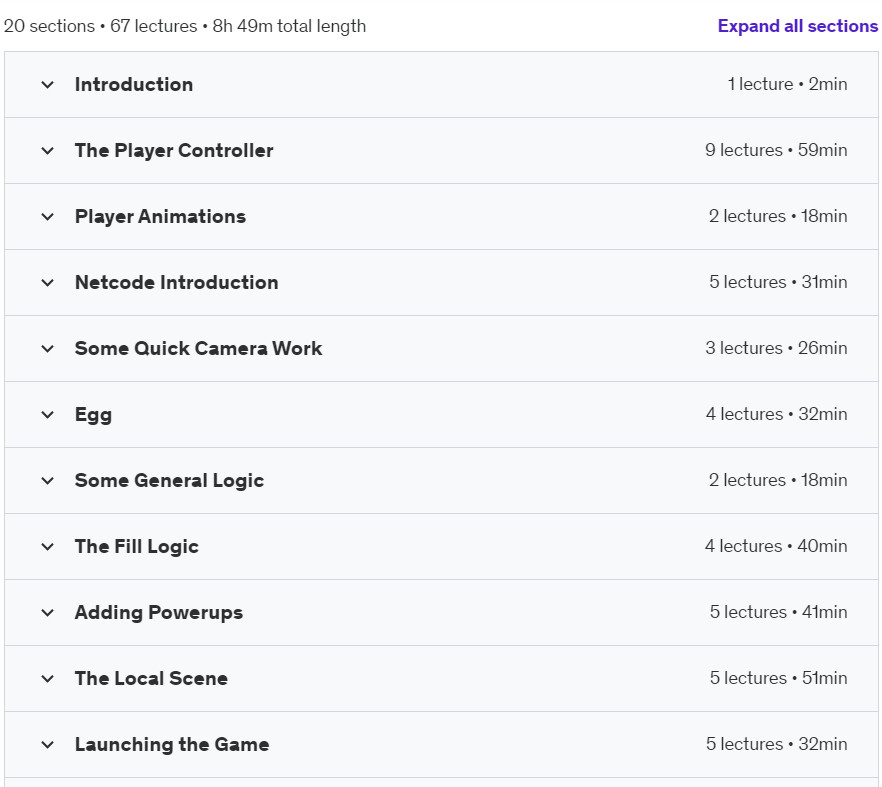Viewport: 882px width, 787px height.
Task: Select Some General Logic section title
Action: pyautogui.click(x=169, y=480)
